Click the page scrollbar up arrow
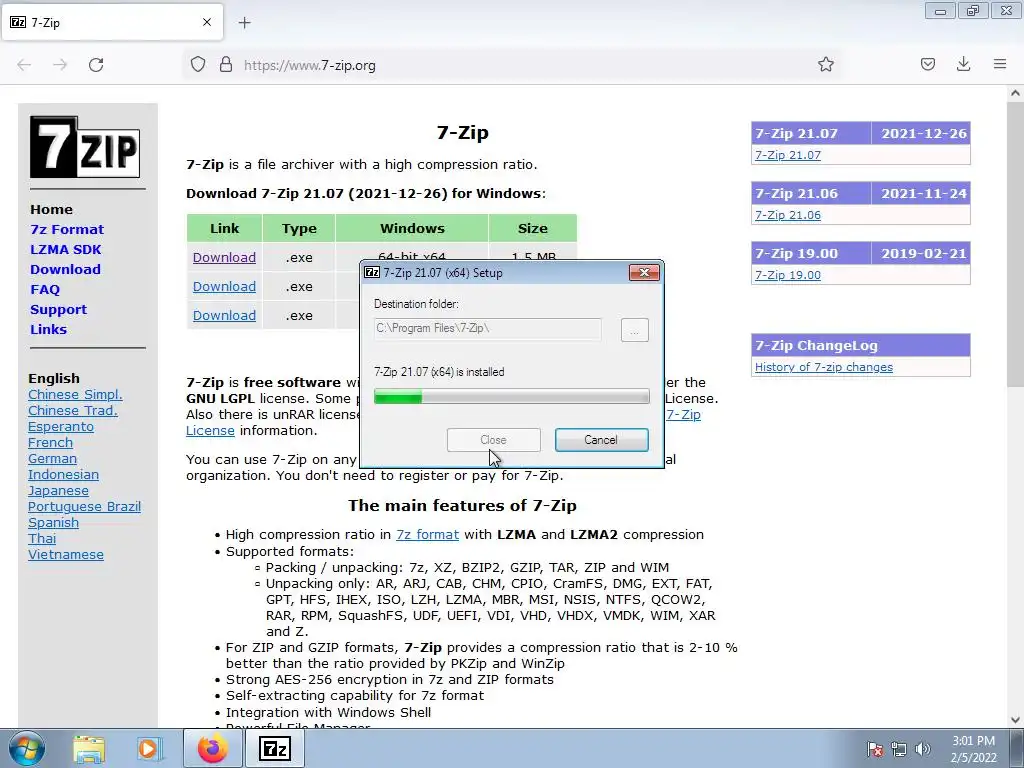 click(1015, 93)
